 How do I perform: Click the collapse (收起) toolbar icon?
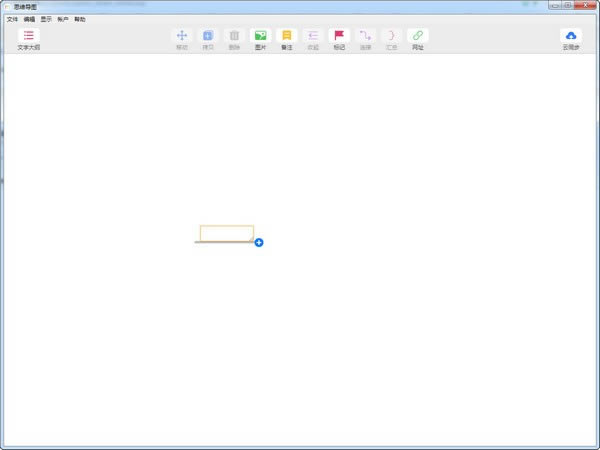coord(313,36)
